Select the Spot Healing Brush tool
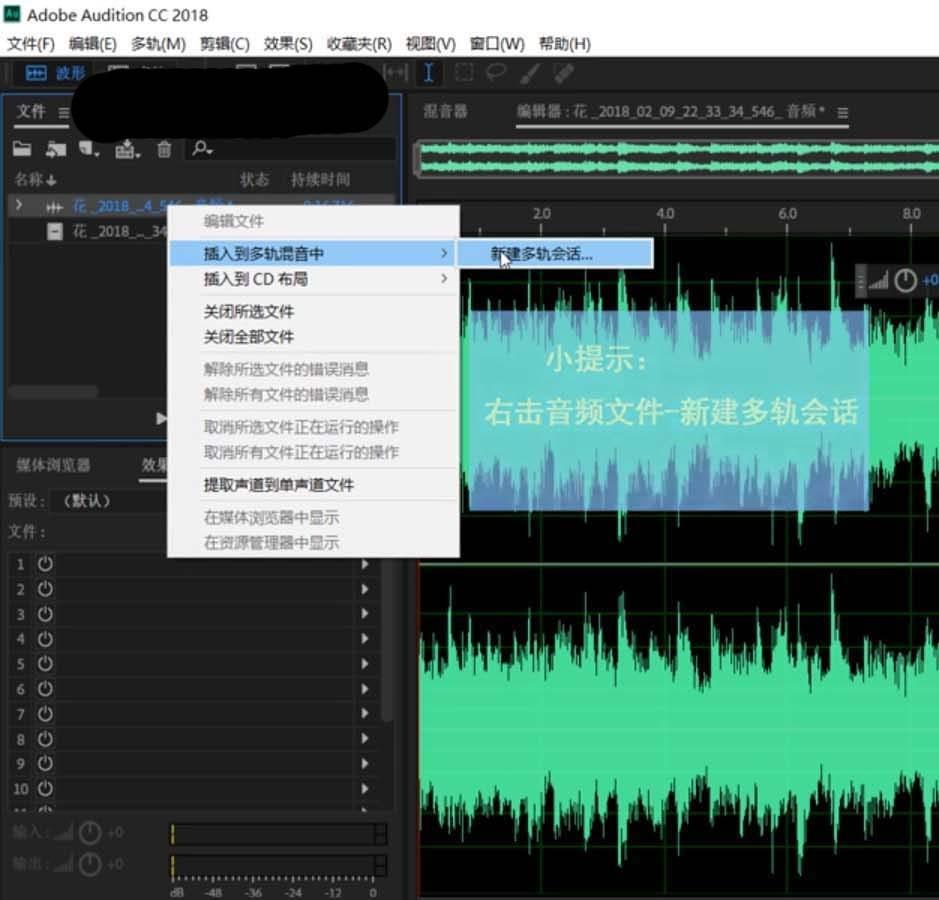The image size is (939, 900). tap(565, 73)
